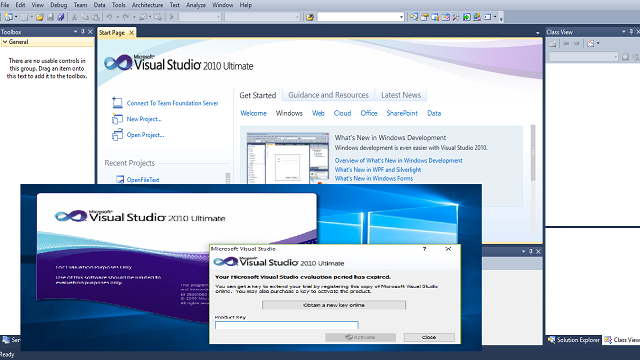Viewport: 640px width, 360px height.
Task: Open the document tab list dropdown arrow
Action: click(x=538, y=33)
